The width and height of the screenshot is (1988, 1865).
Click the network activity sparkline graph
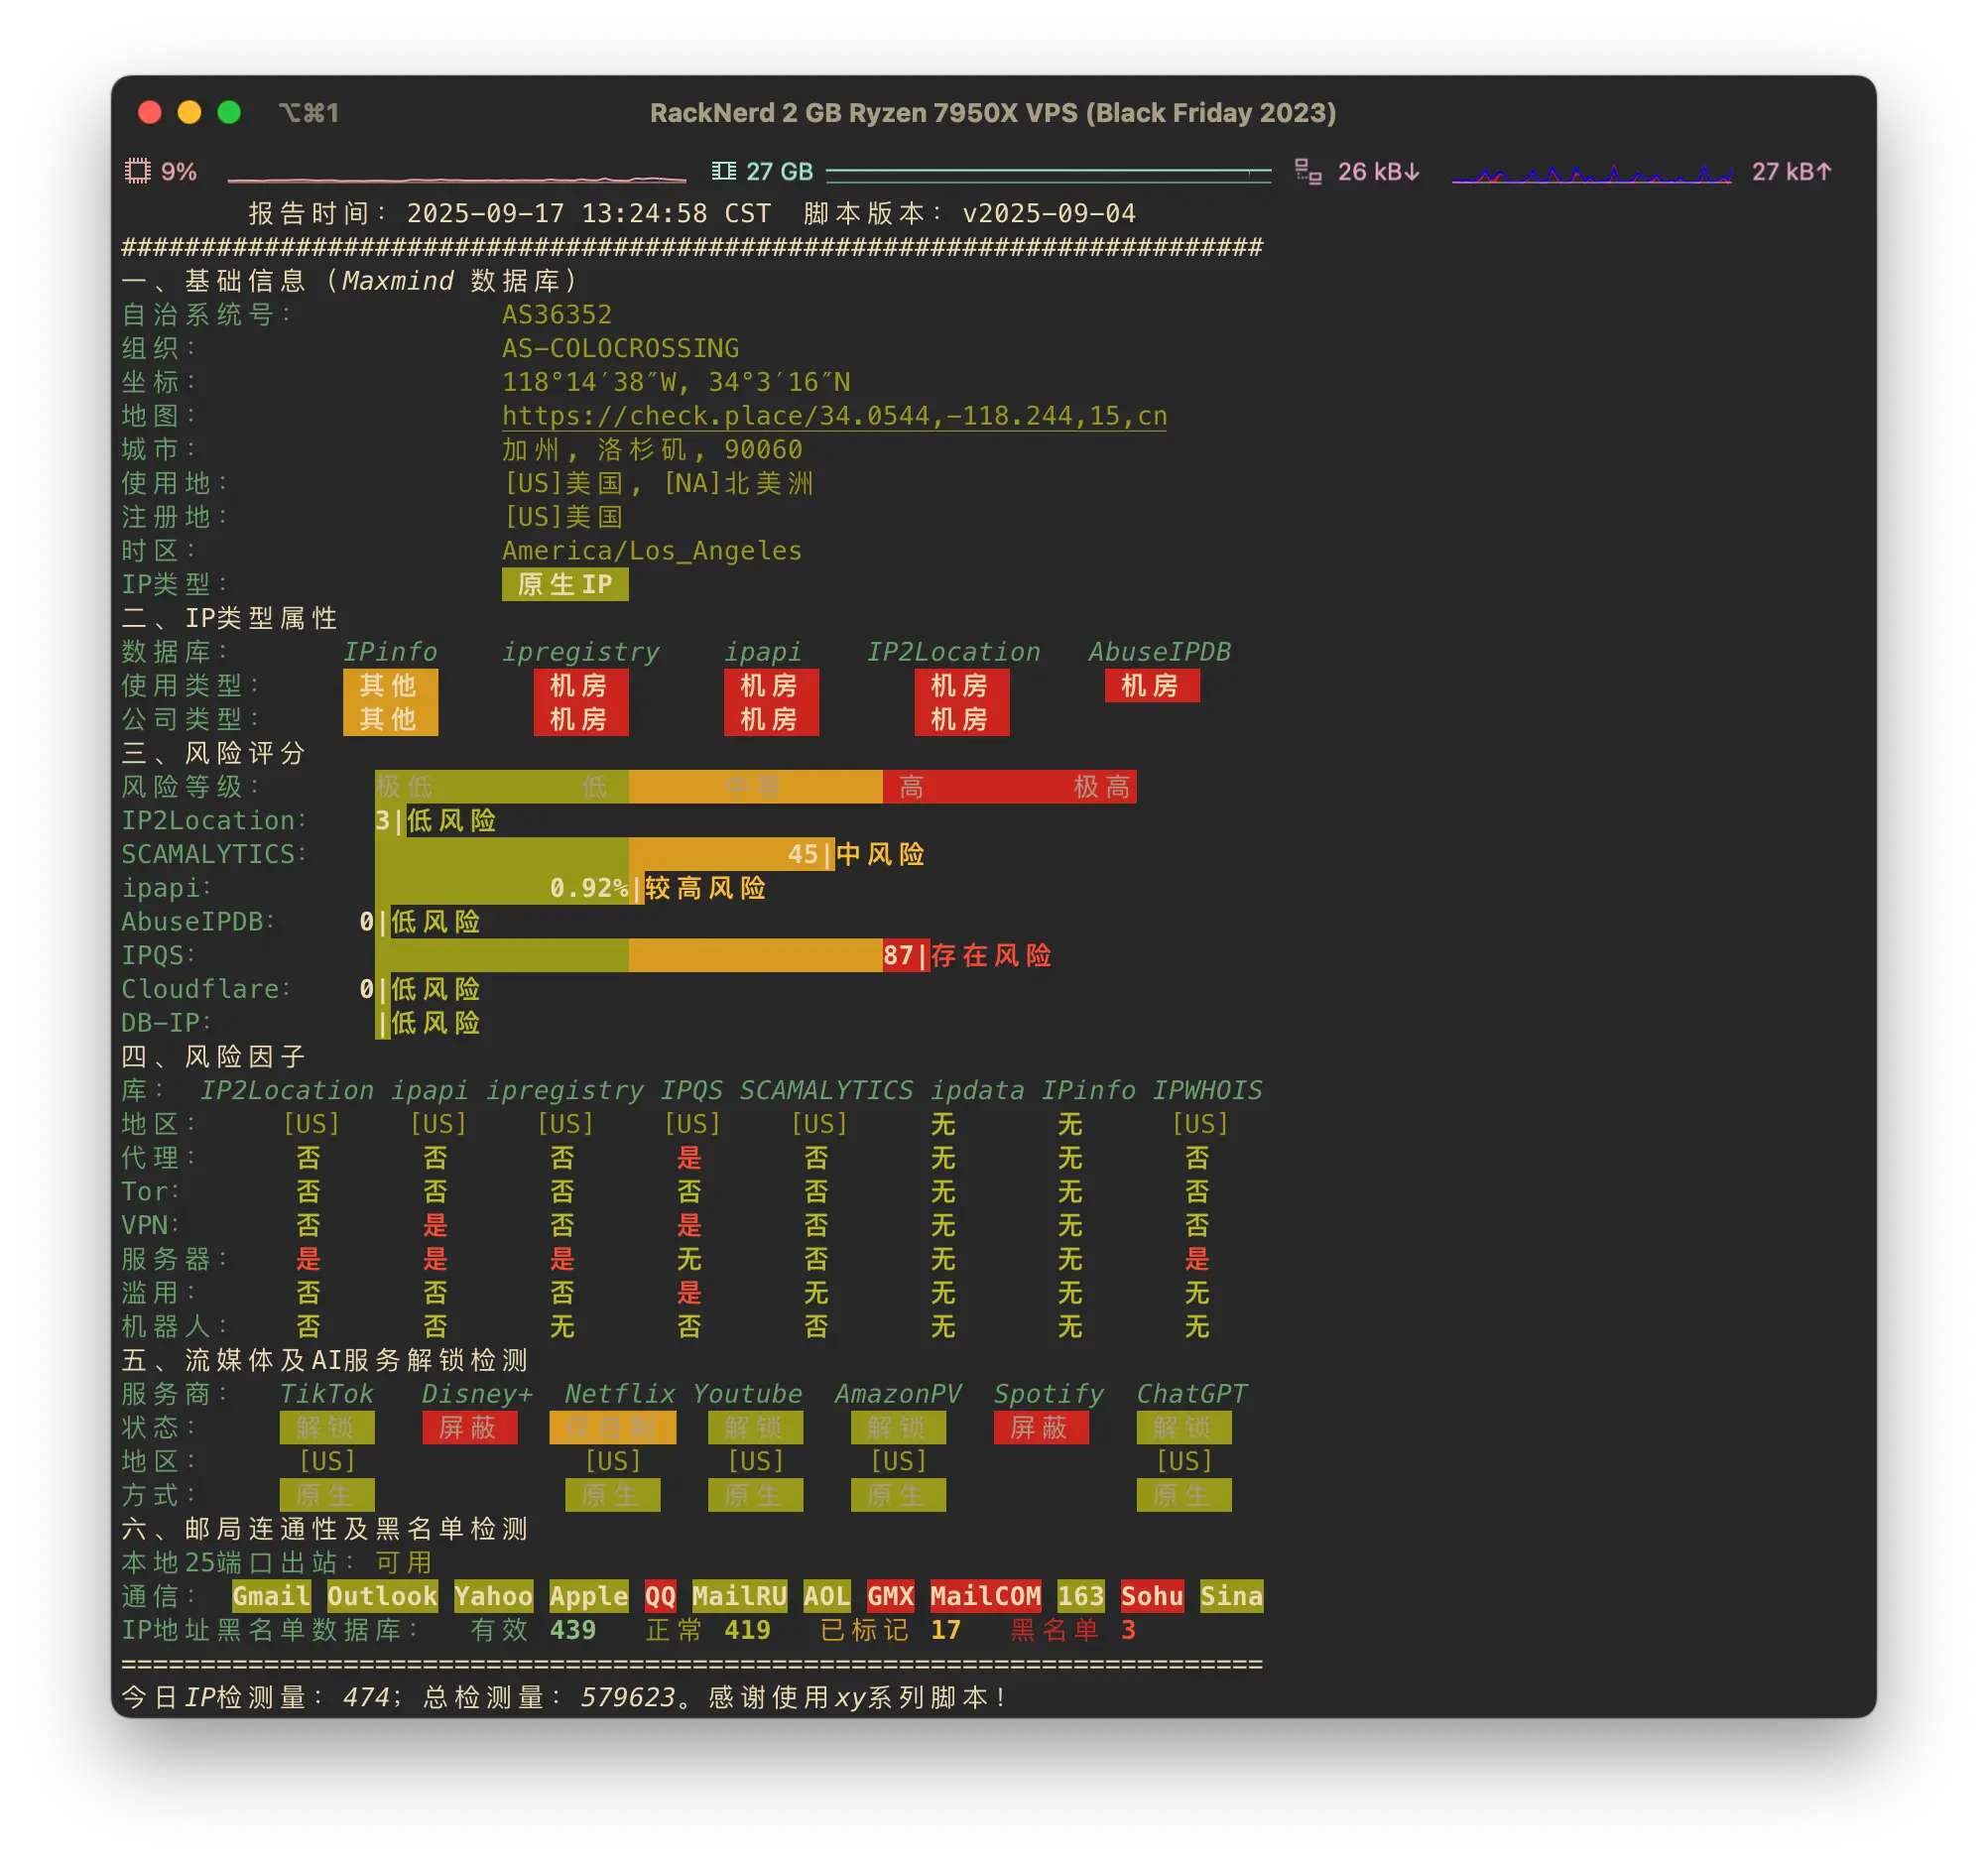point(1591,174)
